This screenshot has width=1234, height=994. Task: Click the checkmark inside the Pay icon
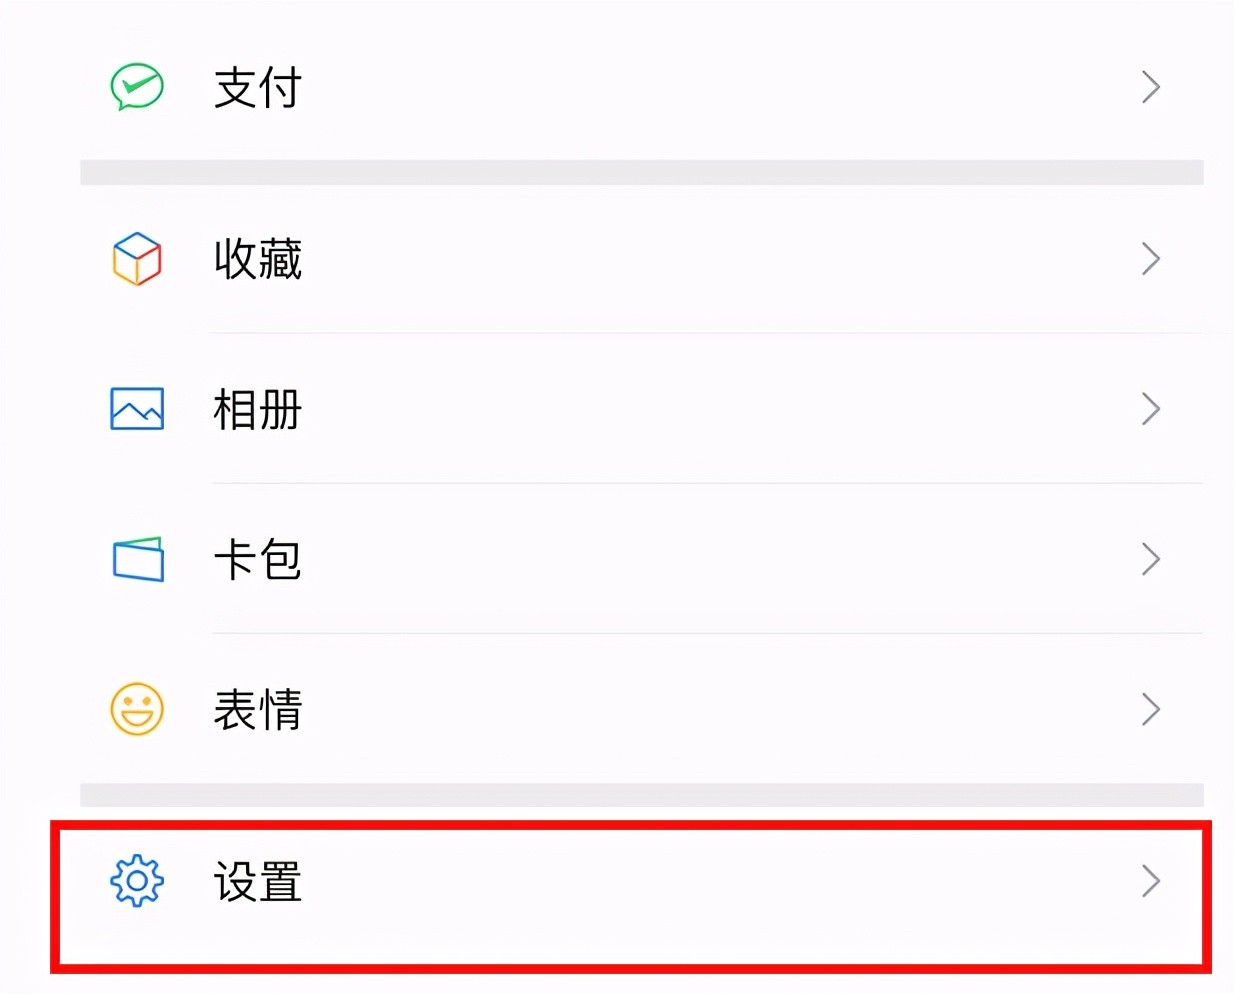(x=136, y=87)
